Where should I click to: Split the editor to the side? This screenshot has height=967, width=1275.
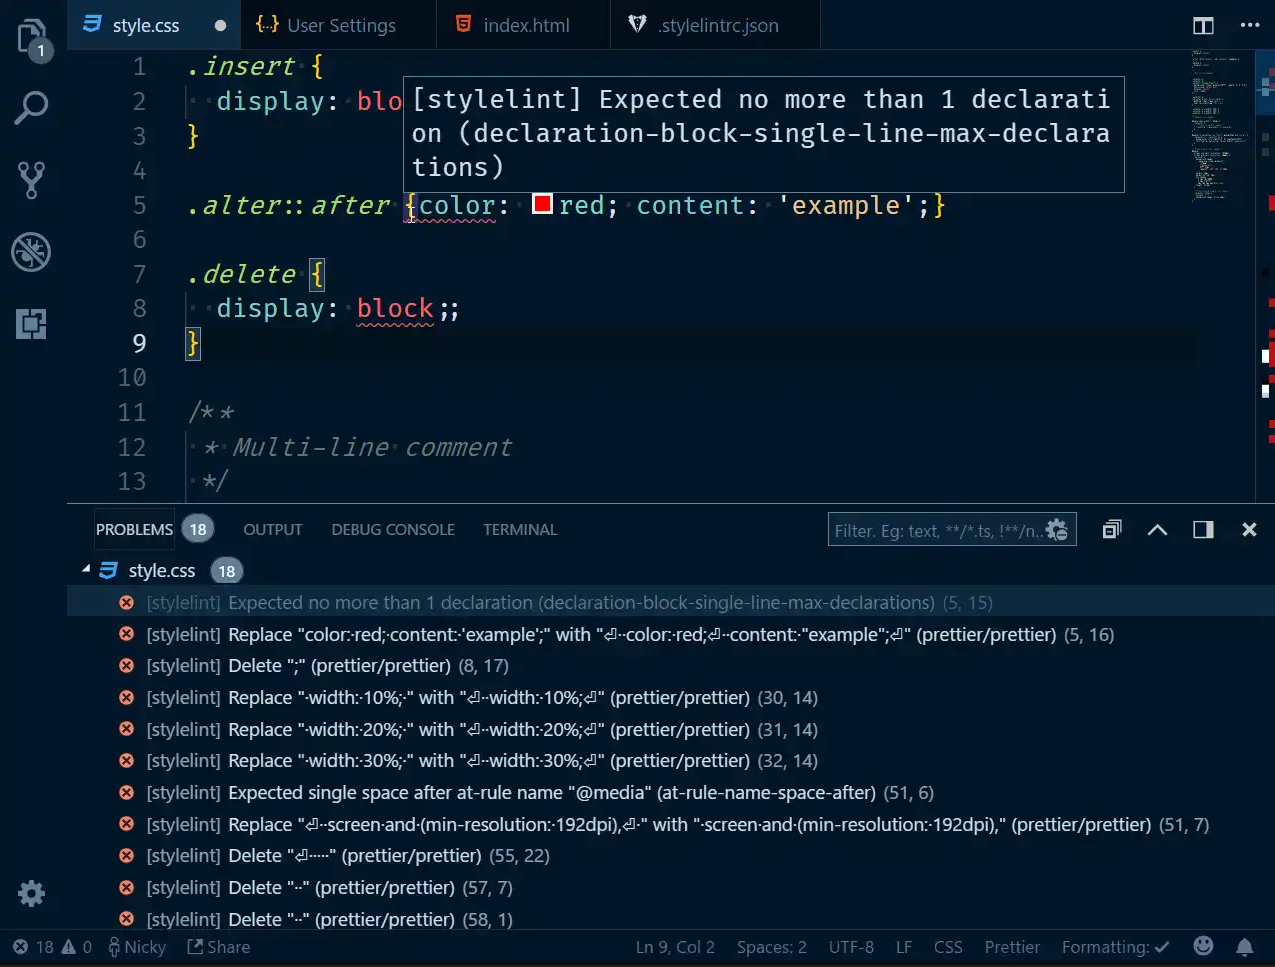[x=1203, y=26]
